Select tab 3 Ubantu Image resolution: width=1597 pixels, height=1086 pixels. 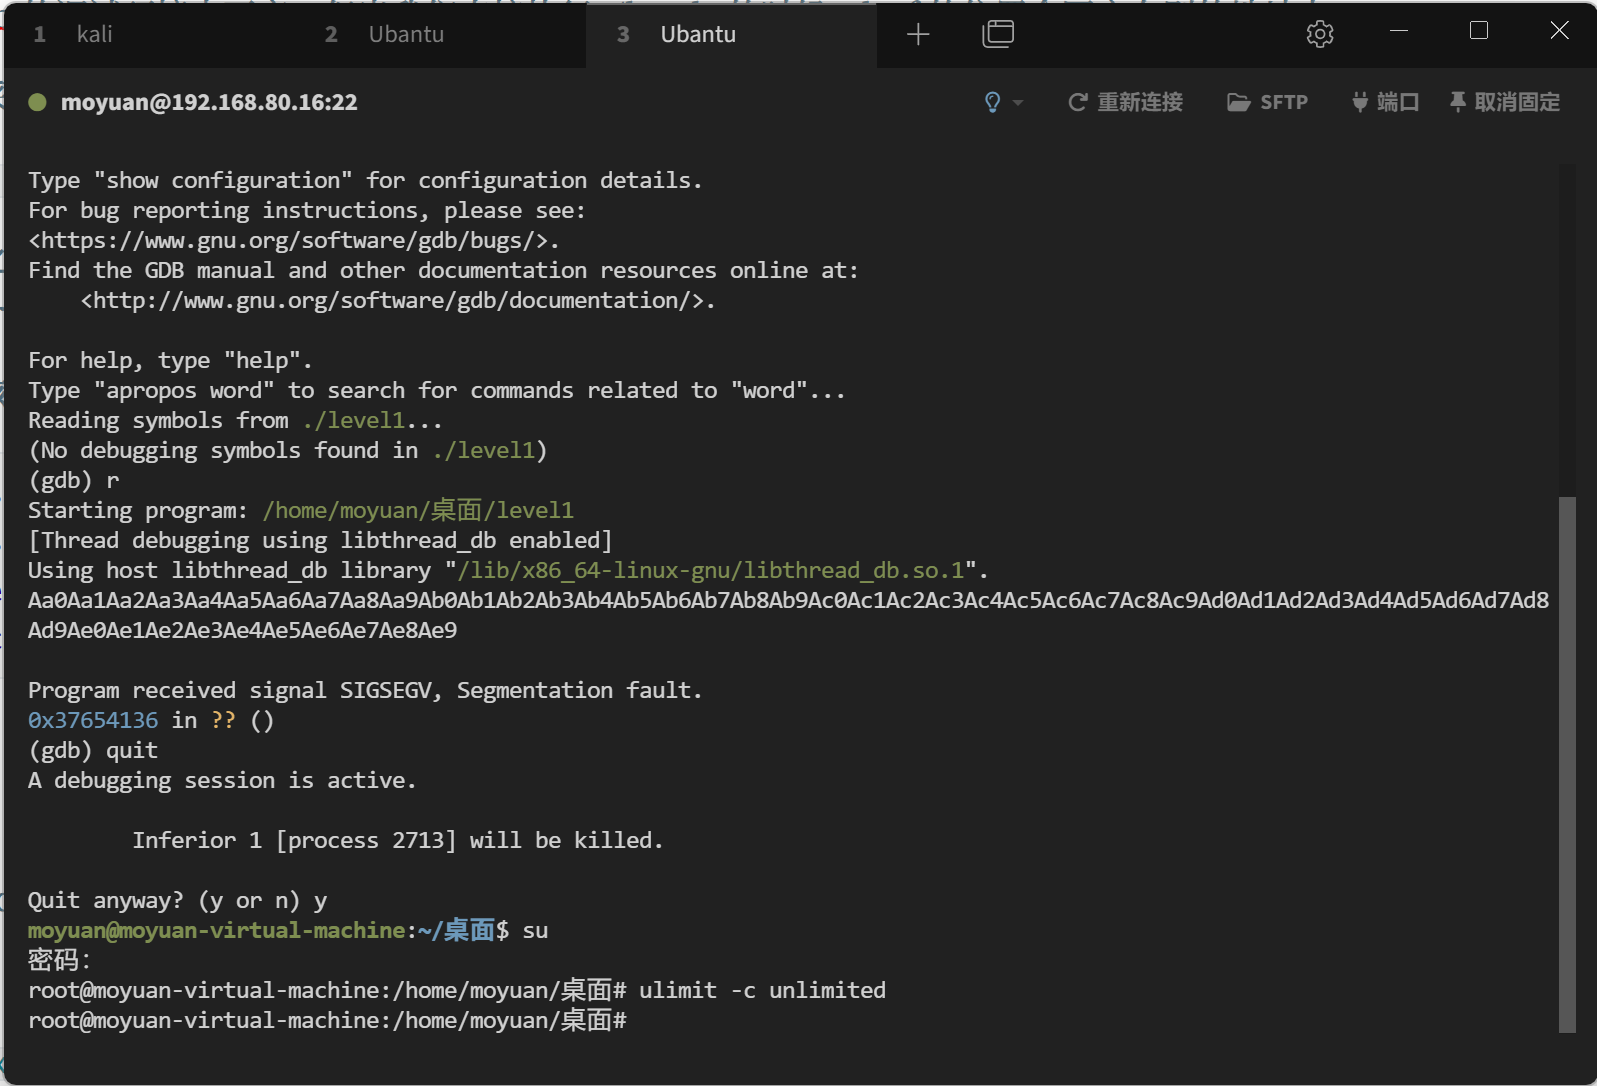[697, 35]
